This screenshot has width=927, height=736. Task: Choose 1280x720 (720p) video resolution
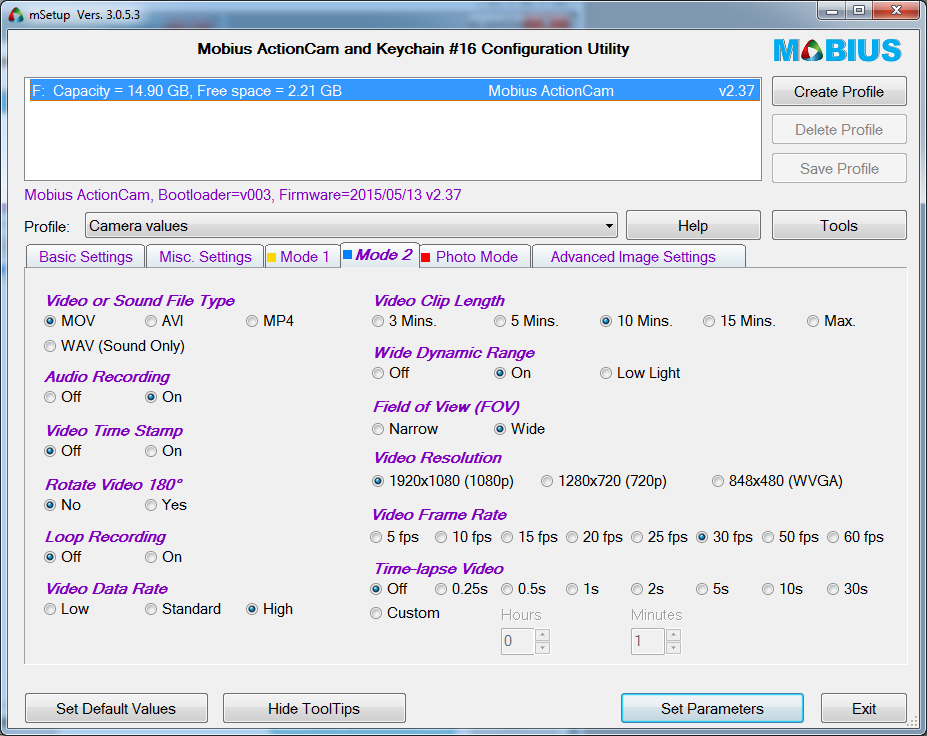[604, 481]
